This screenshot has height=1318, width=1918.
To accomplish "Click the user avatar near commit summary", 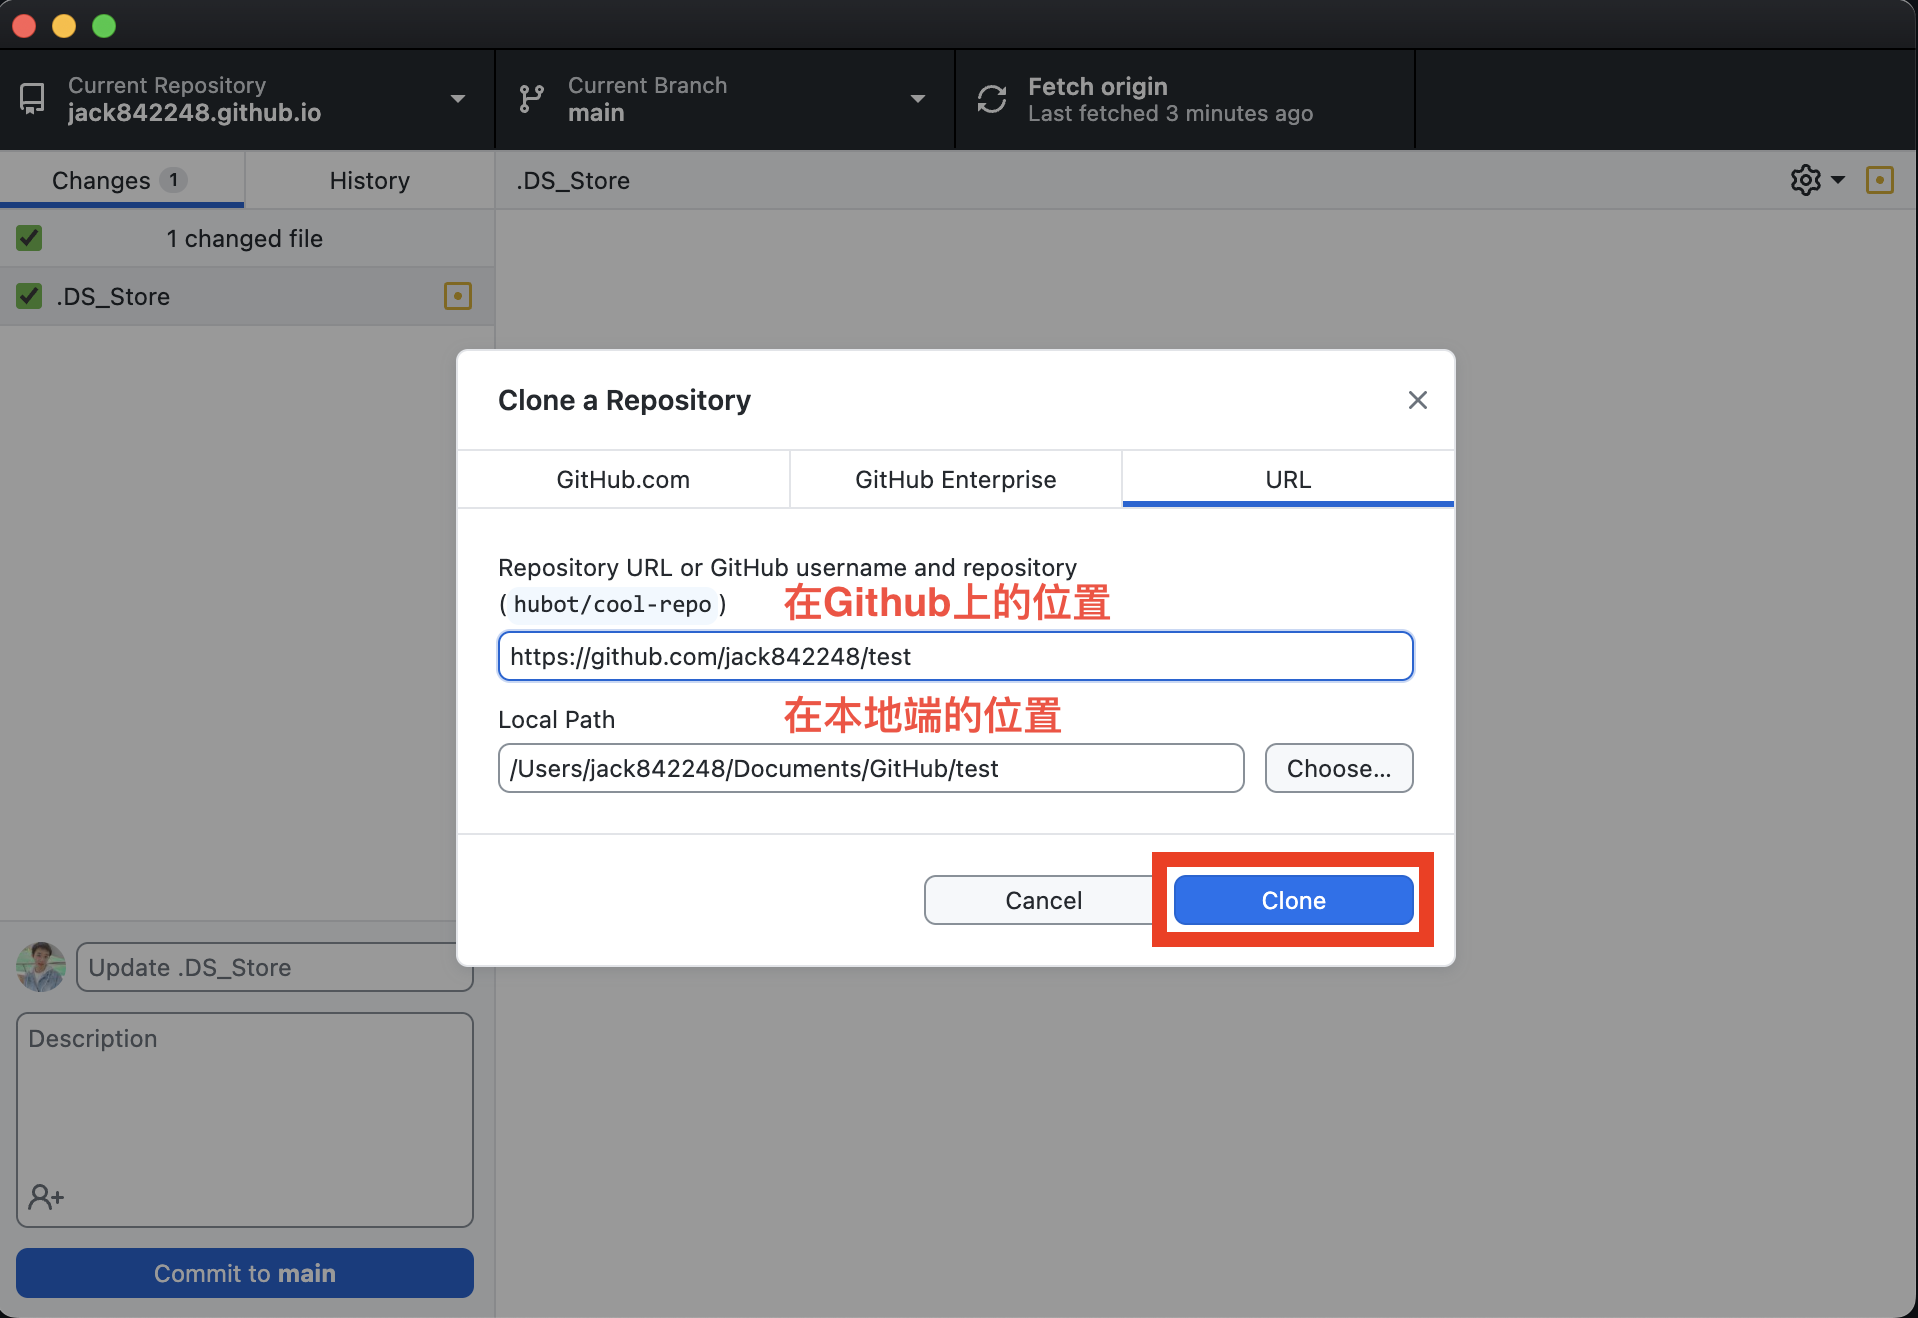I will click(x=41, y=967).
